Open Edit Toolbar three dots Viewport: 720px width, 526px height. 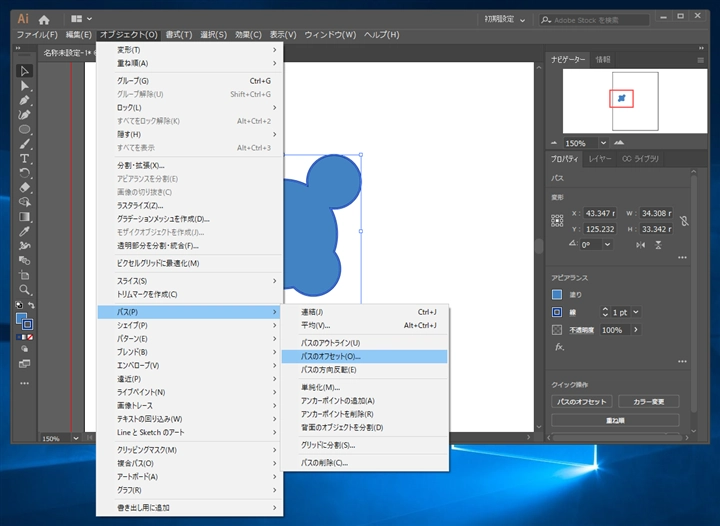coord(24,383)
